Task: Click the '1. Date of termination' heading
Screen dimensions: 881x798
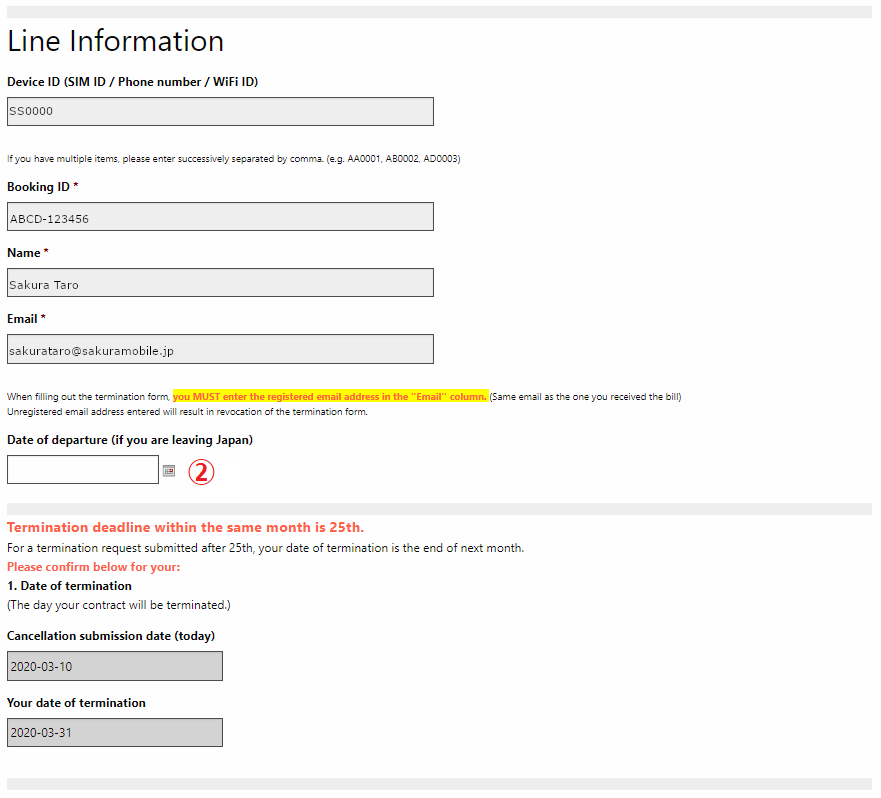Action: tap(70, 586)
